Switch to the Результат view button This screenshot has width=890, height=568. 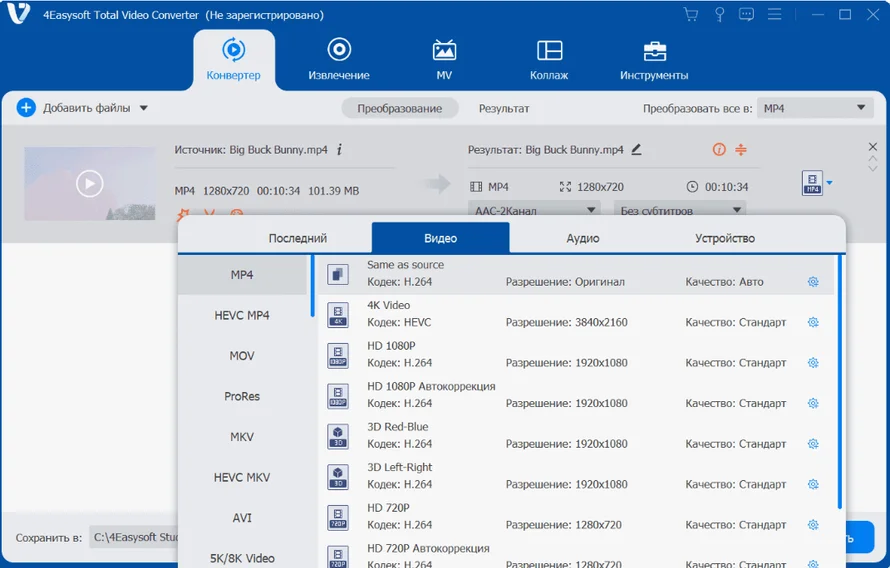coord(504,108)
